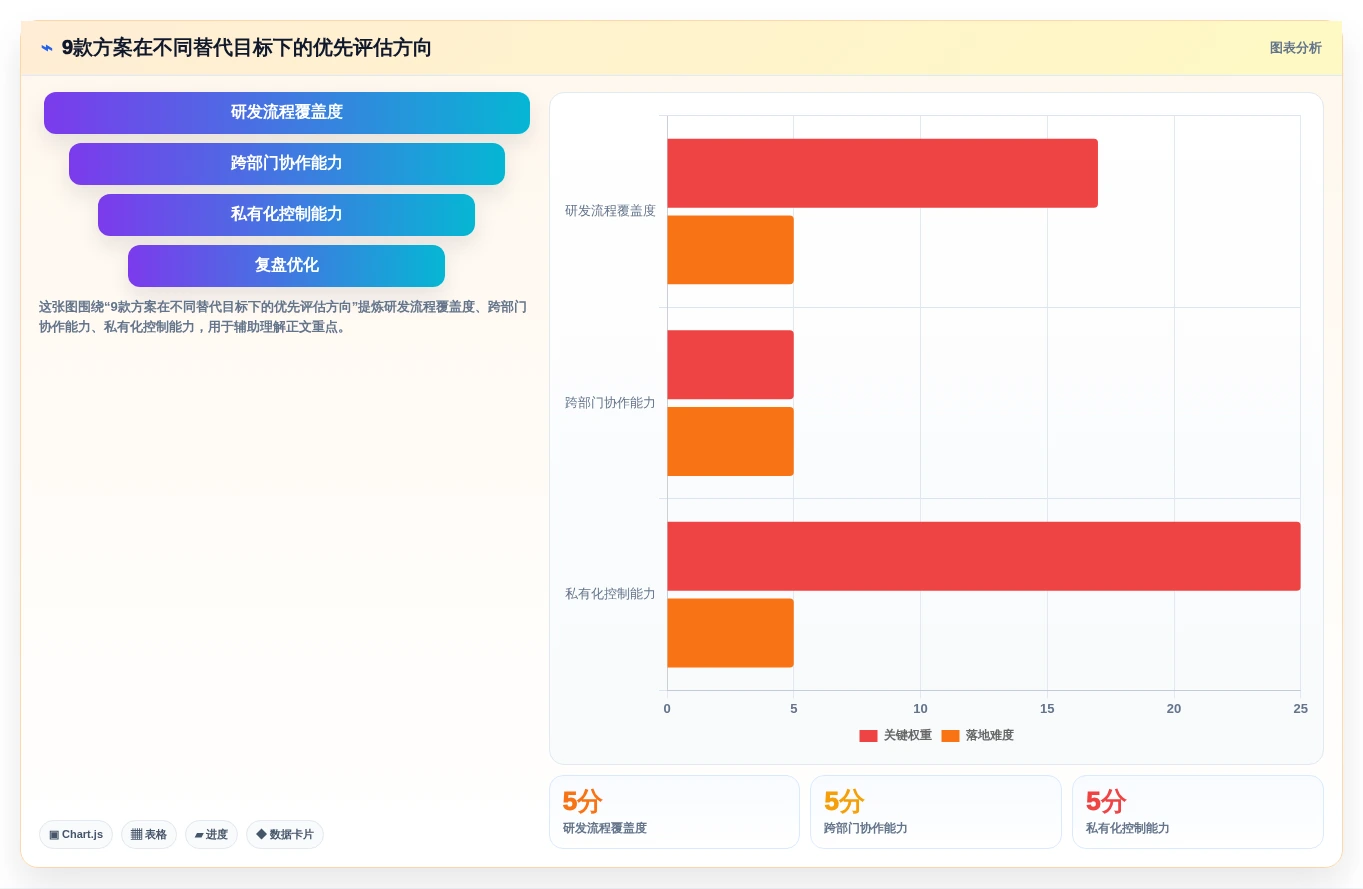Click the orange 落地难度 bar for 跨部门协作能力
Screen dimensions: 1363x889
[730, 441]
